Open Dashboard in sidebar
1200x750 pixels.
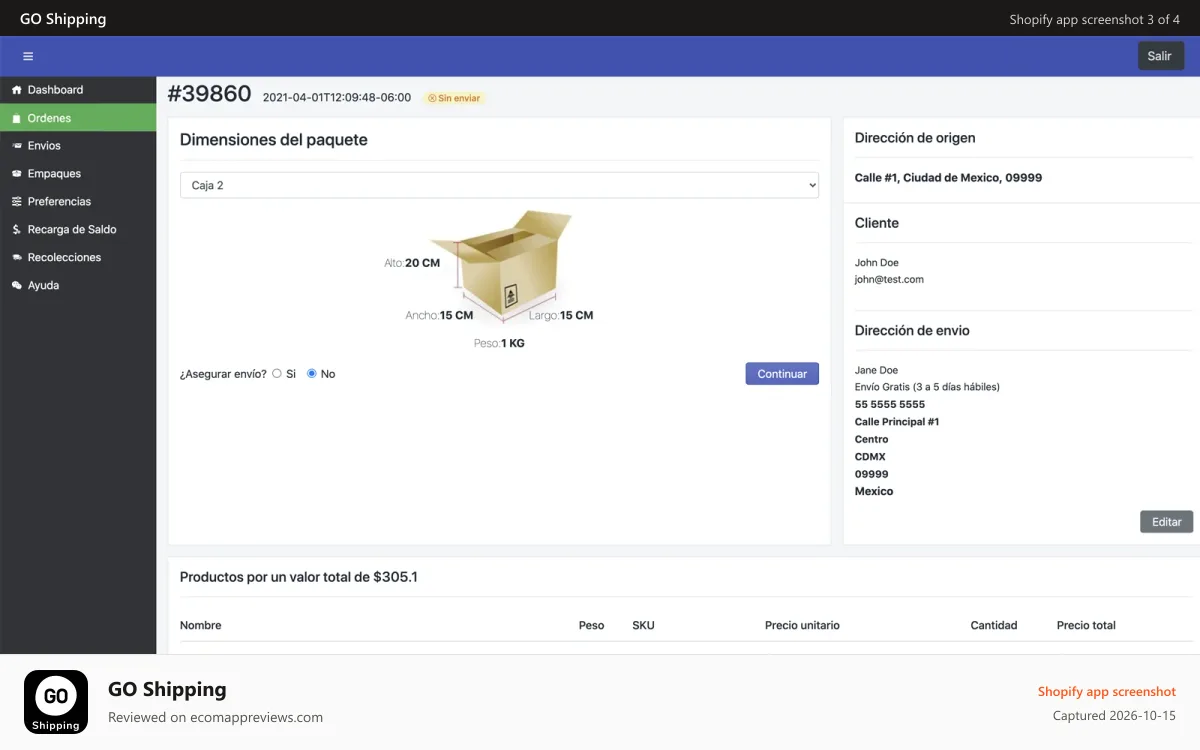[78, 90]
